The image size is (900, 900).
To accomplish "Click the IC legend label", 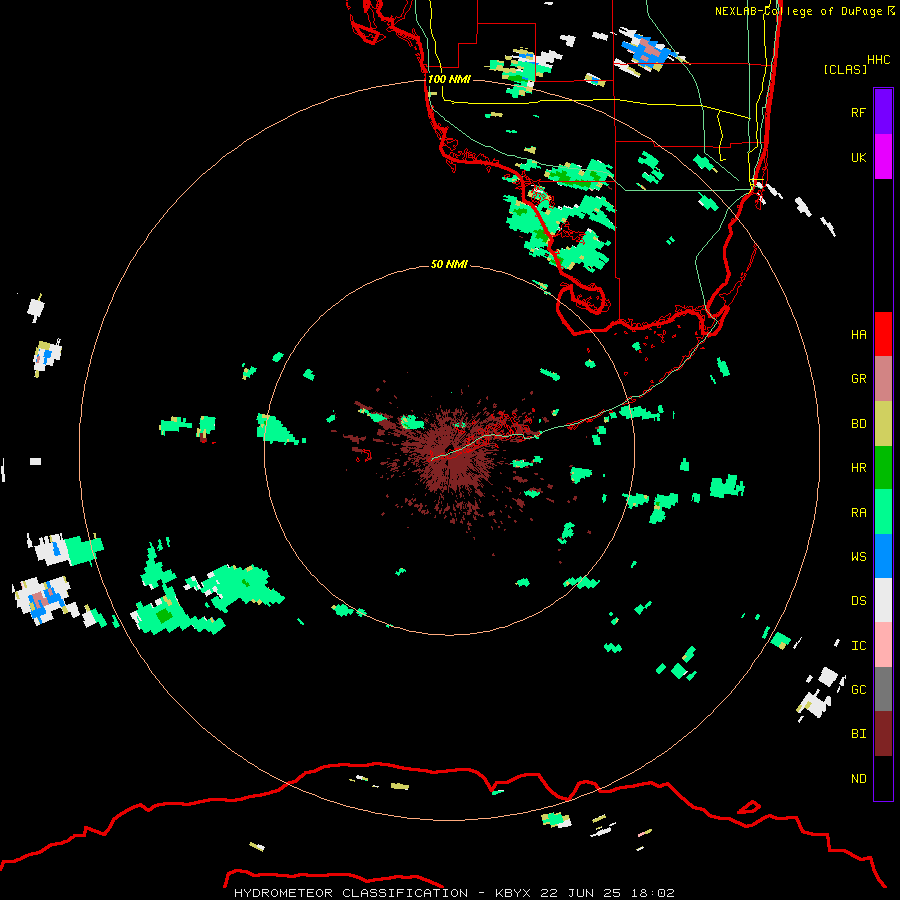I will tap(858, 646).
